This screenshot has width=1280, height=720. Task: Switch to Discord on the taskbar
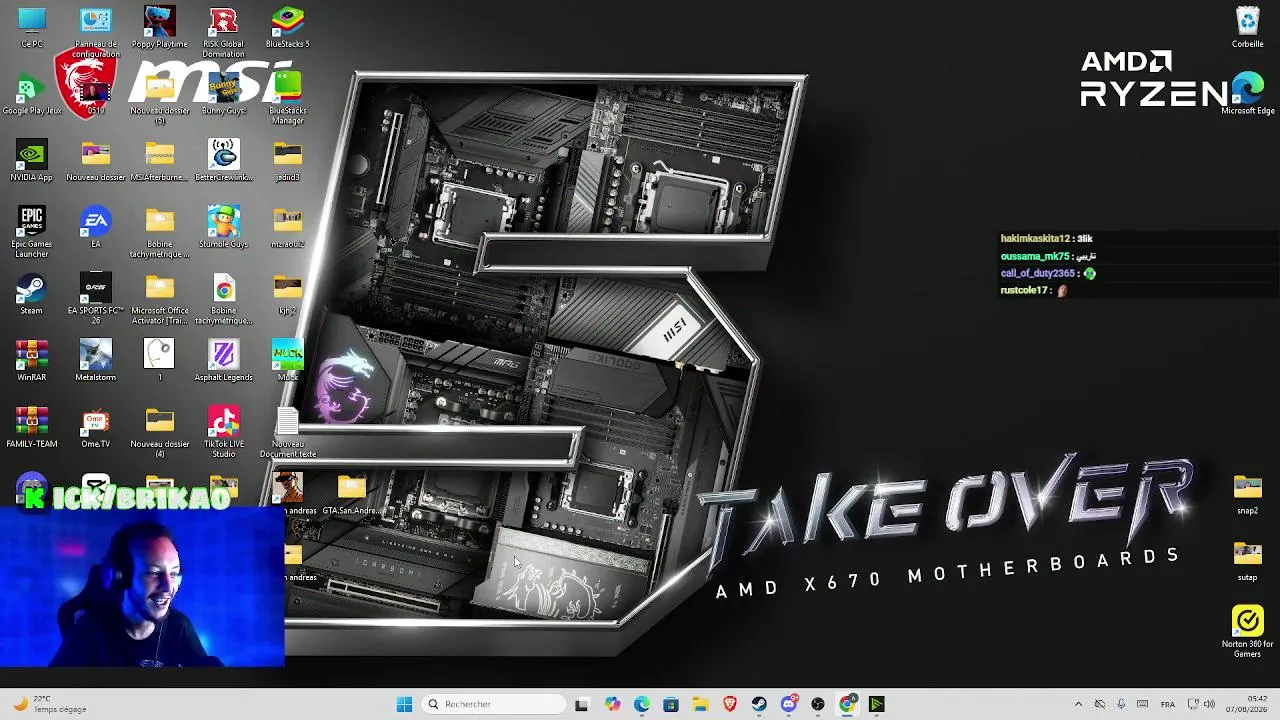pos(789,704)
